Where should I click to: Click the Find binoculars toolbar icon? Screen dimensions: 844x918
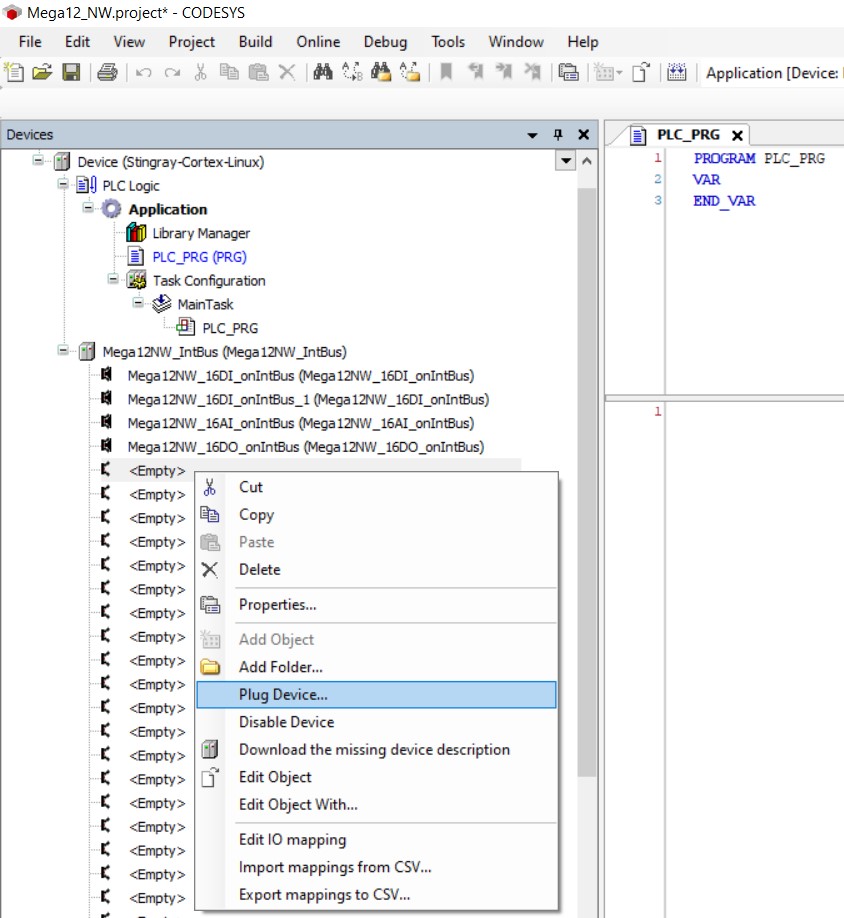[322, 72]
